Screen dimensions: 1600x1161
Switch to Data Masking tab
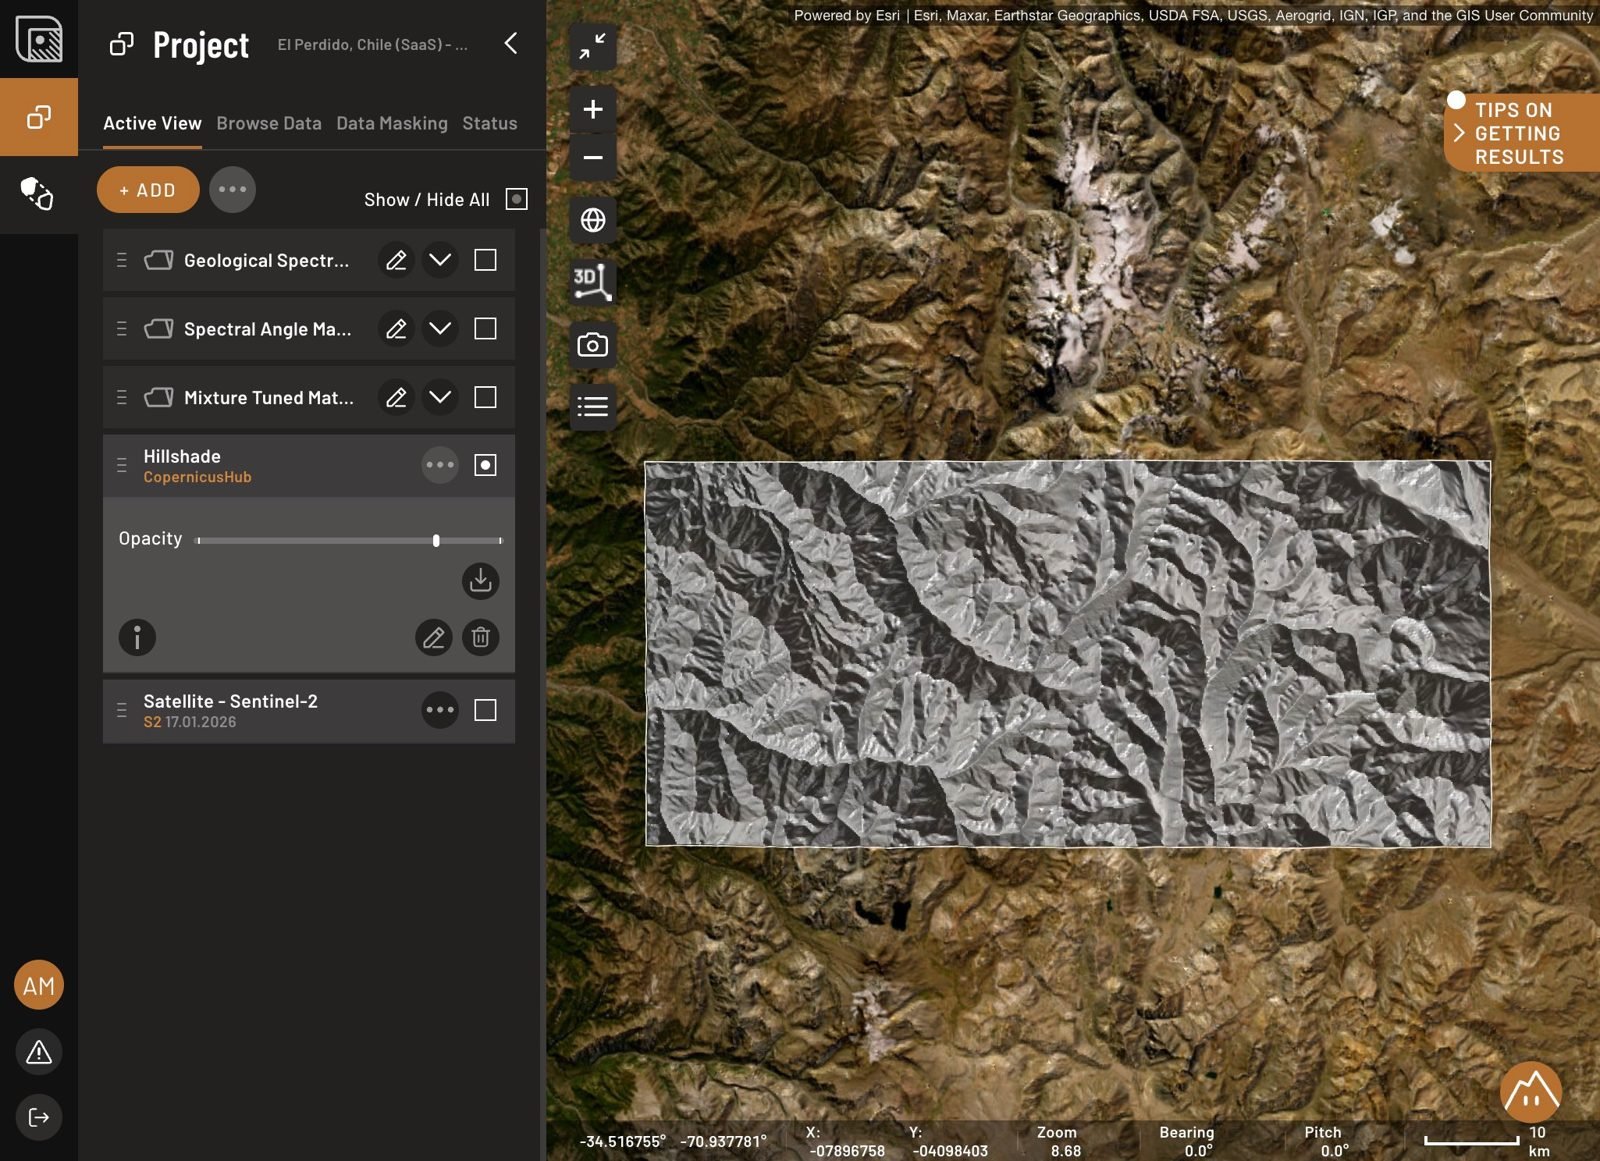392,123
